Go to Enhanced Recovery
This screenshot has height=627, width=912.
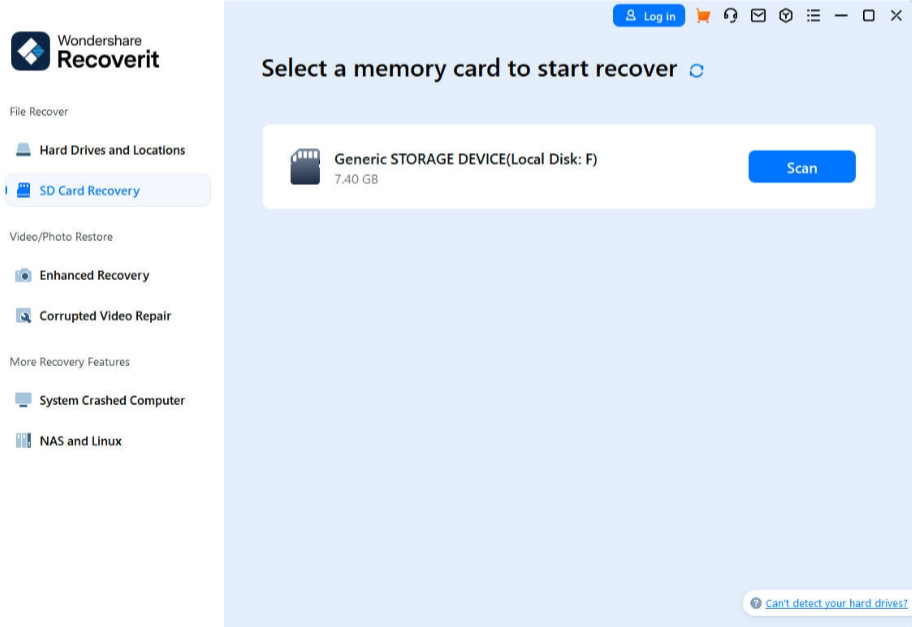pyautogui.click(x=94, y=275)
